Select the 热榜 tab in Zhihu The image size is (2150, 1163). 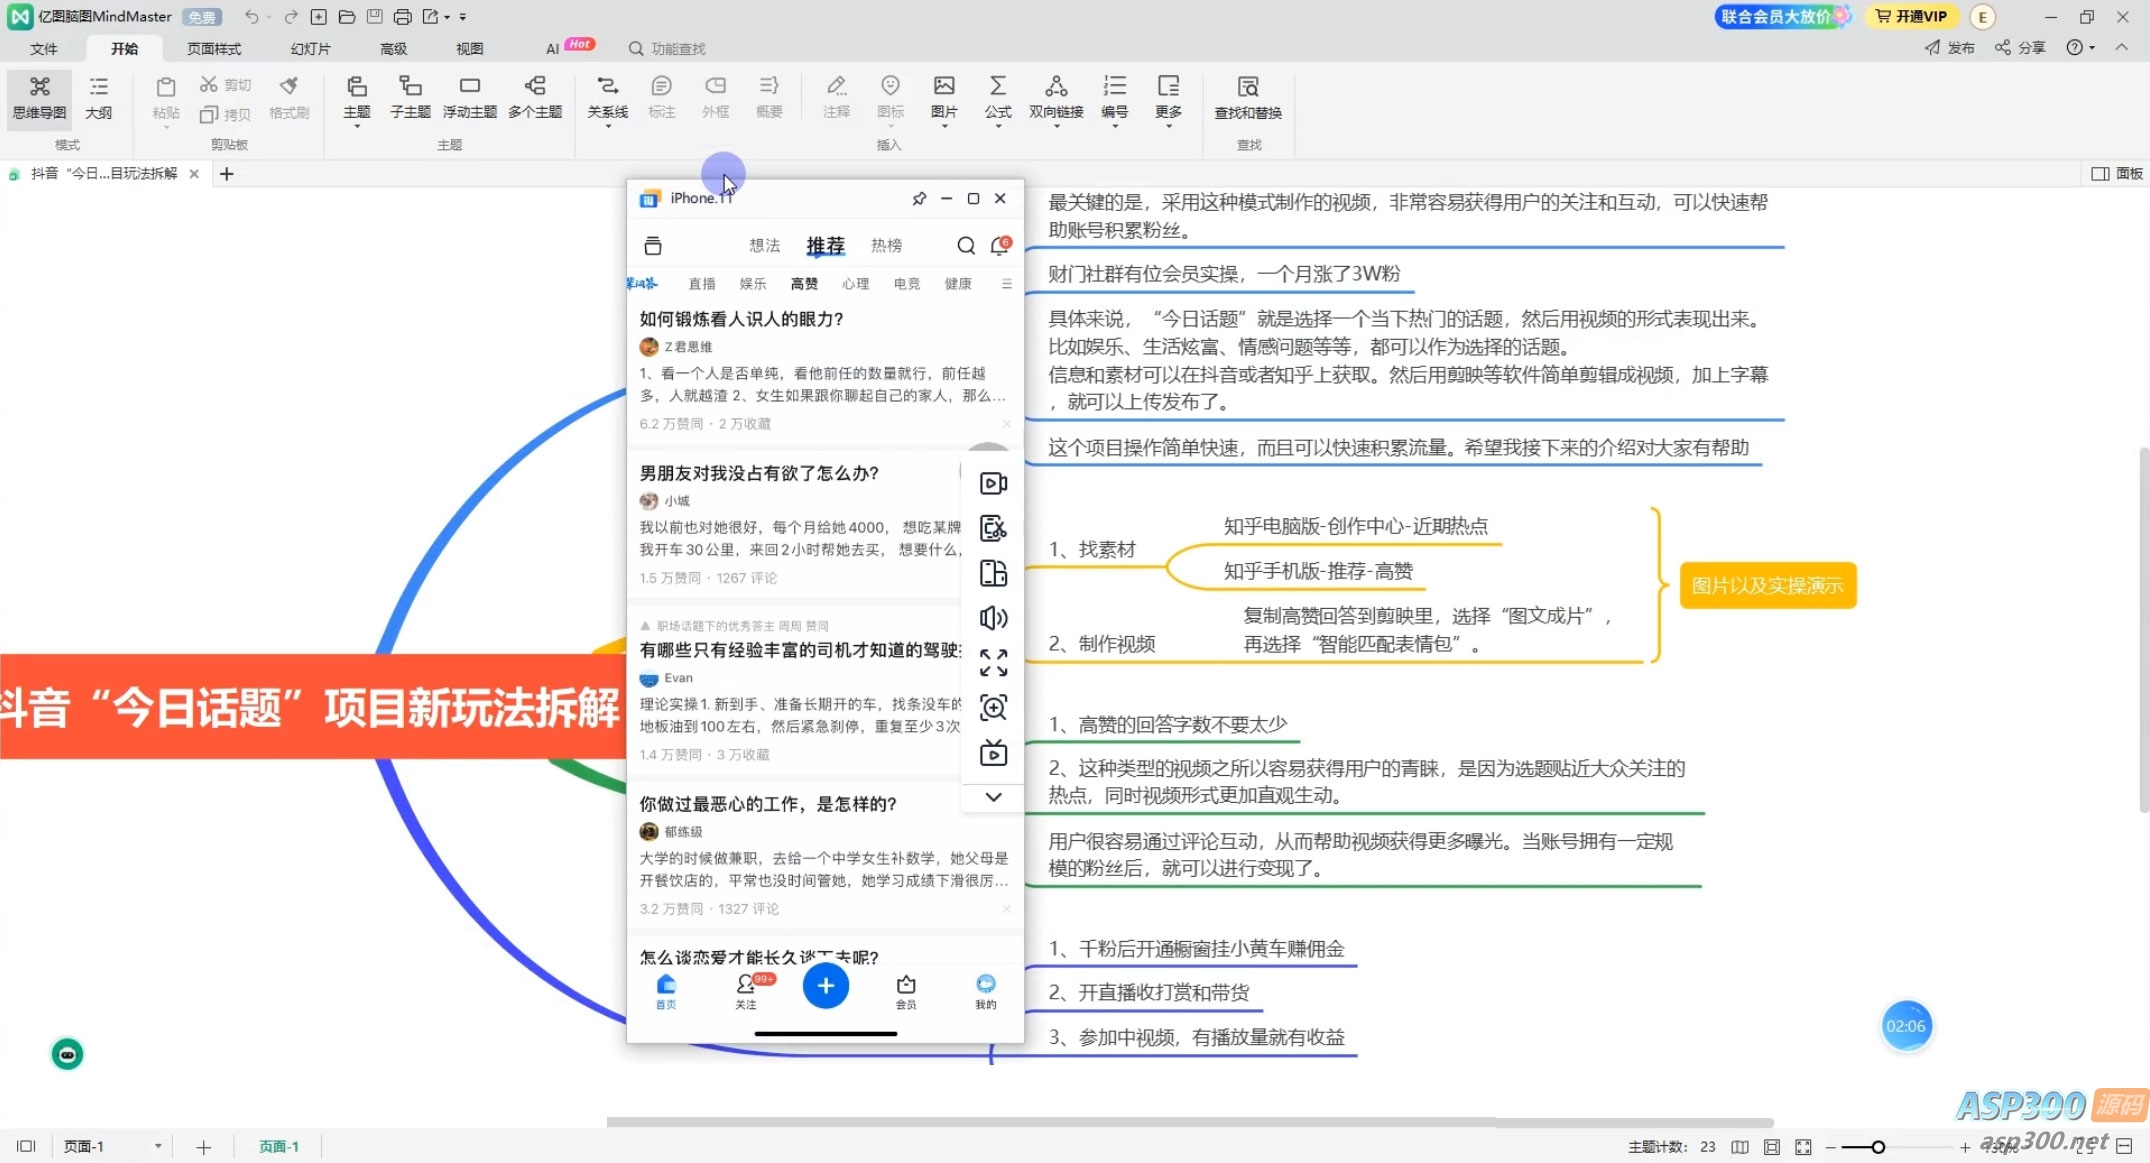[886, 246]
